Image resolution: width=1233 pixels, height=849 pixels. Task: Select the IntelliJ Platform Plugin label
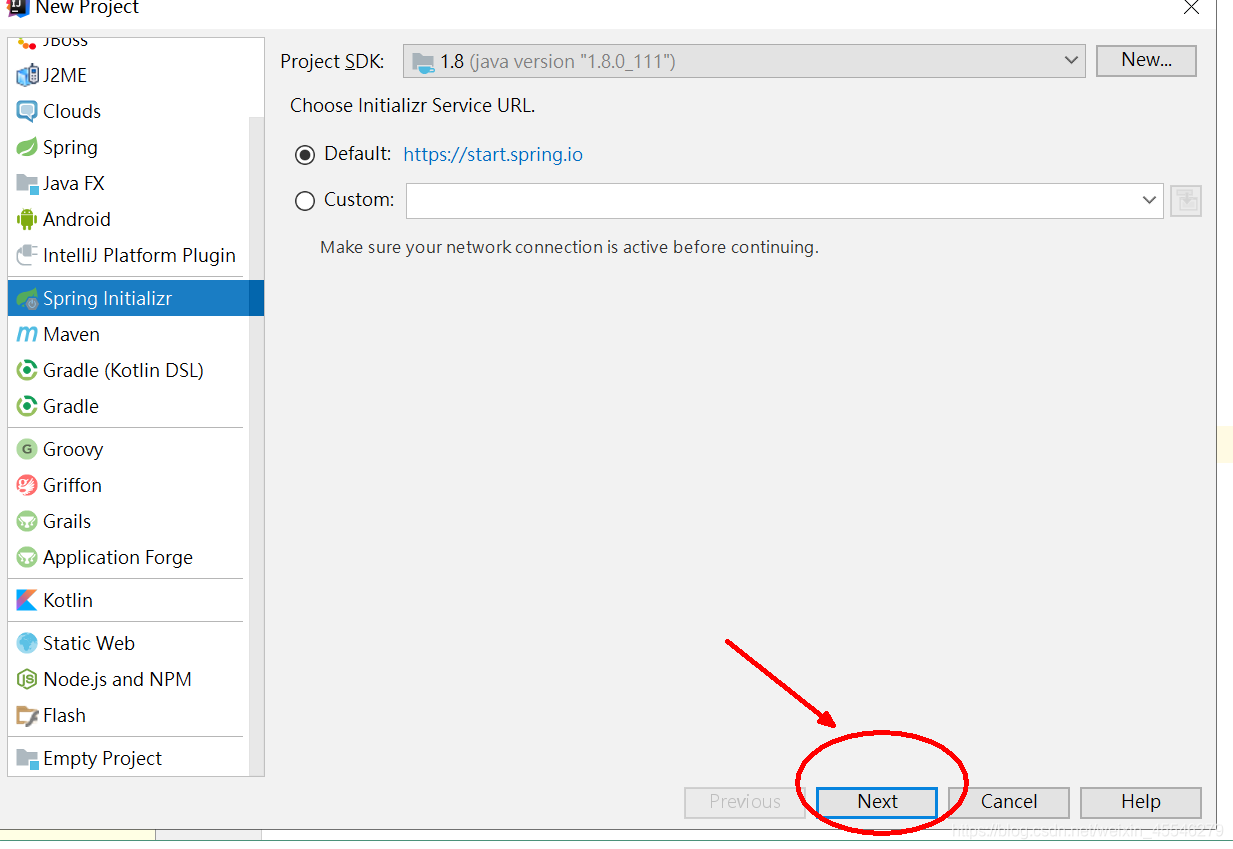pos(139,255)
